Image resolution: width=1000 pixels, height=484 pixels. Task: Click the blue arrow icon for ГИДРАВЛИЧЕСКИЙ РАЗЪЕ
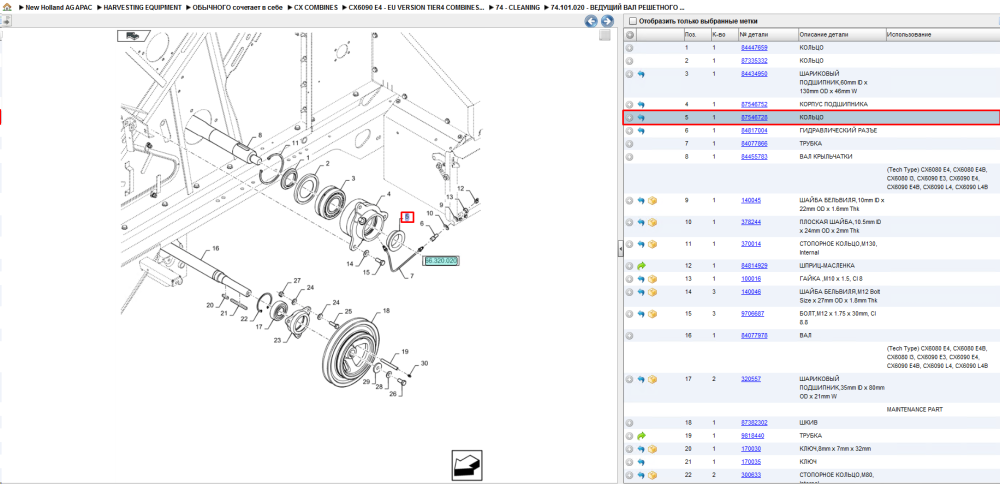[641, 131]
